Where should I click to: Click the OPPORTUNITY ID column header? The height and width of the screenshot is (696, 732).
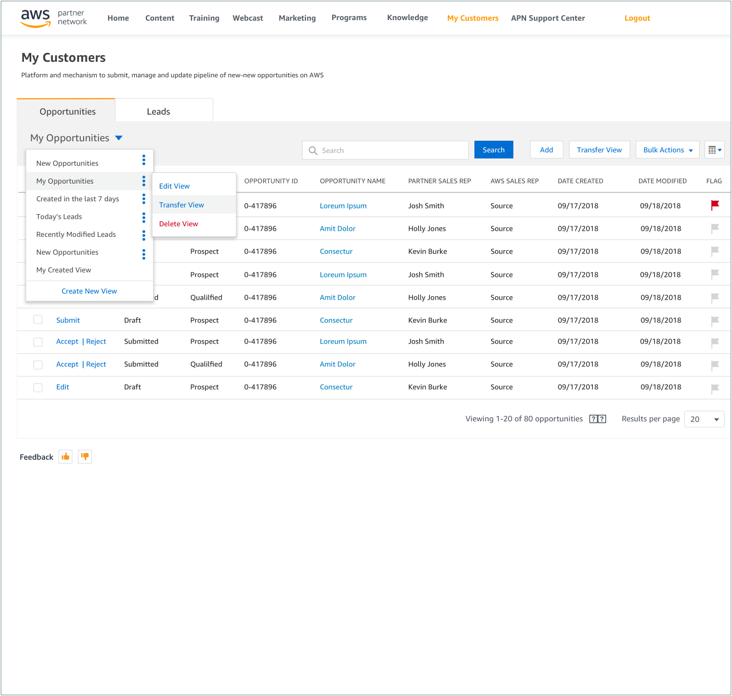pyautogui.click(x=271, y=181)
